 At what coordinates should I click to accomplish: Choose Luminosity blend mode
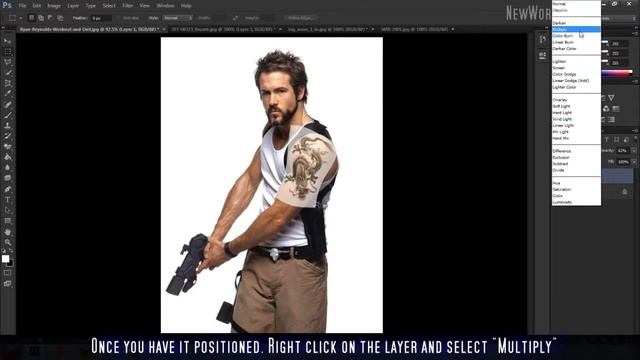[x=576, y=202]
